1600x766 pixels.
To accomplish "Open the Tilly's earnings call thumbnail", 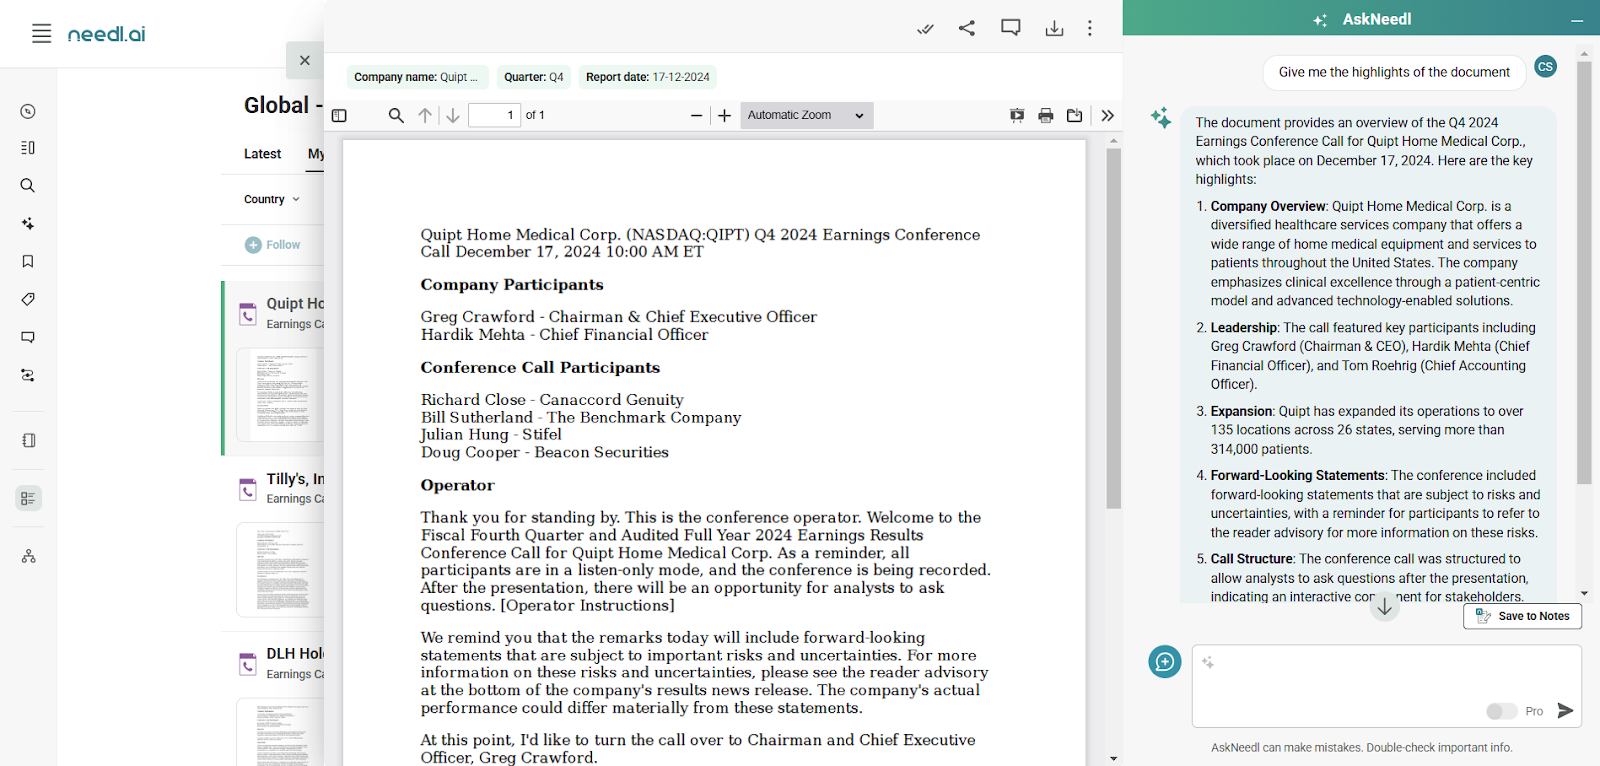I will click(280, 570).
